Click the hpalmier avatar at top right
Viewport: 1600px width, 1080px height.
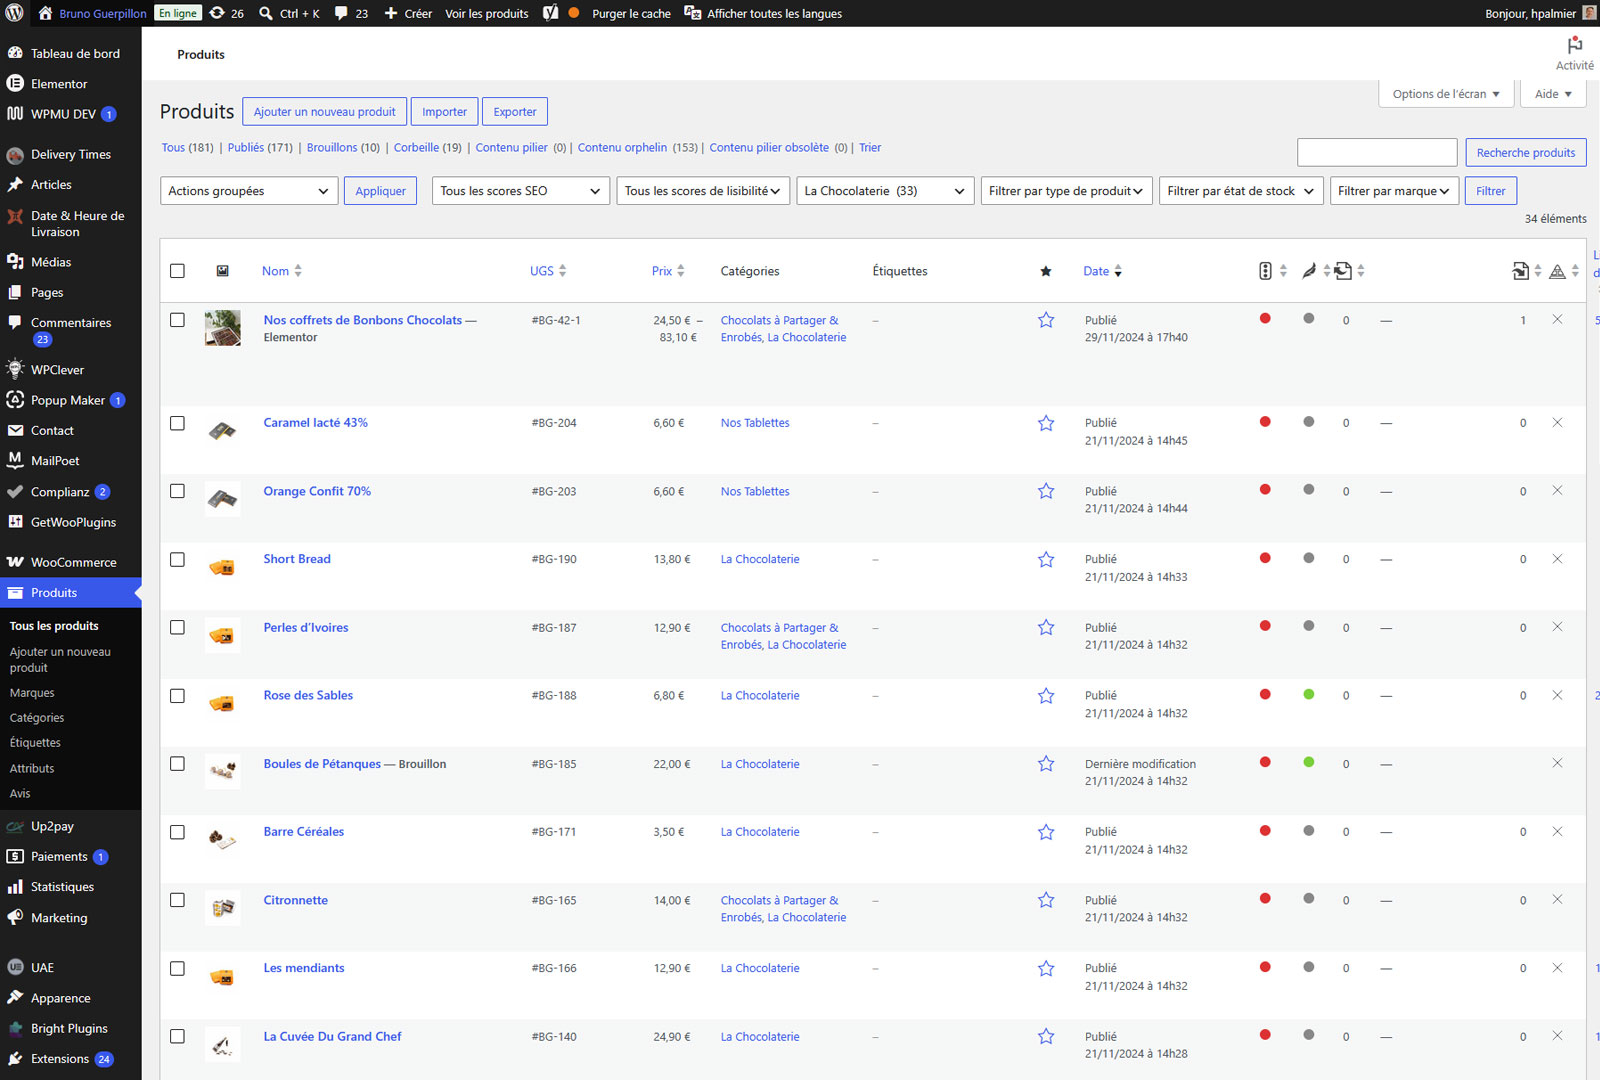(x=1589, y=13)
